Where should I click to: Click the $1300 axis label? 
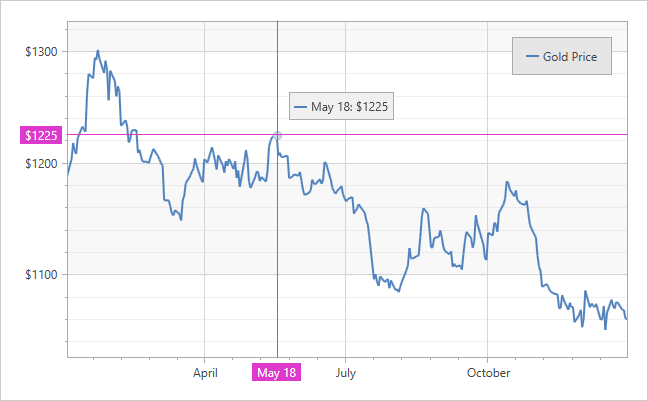(x=42, y=51)
